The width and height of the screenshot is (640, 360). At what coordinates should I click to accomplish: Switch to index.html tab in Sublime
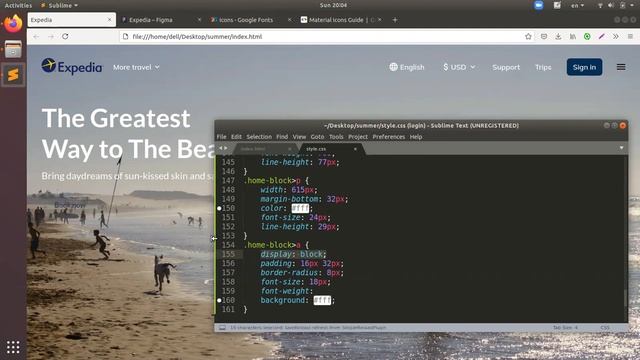[265, 149]
